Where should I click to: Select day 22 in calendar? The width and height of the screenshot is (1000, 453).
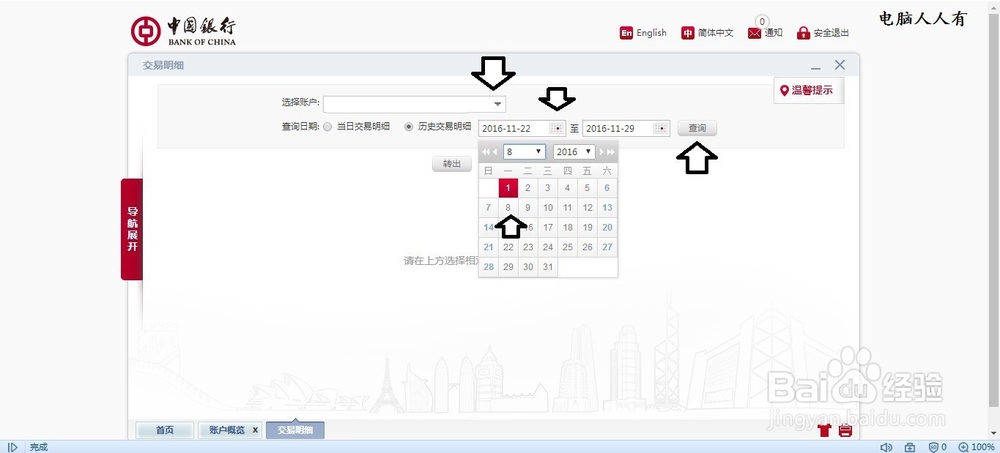(508, 247)
